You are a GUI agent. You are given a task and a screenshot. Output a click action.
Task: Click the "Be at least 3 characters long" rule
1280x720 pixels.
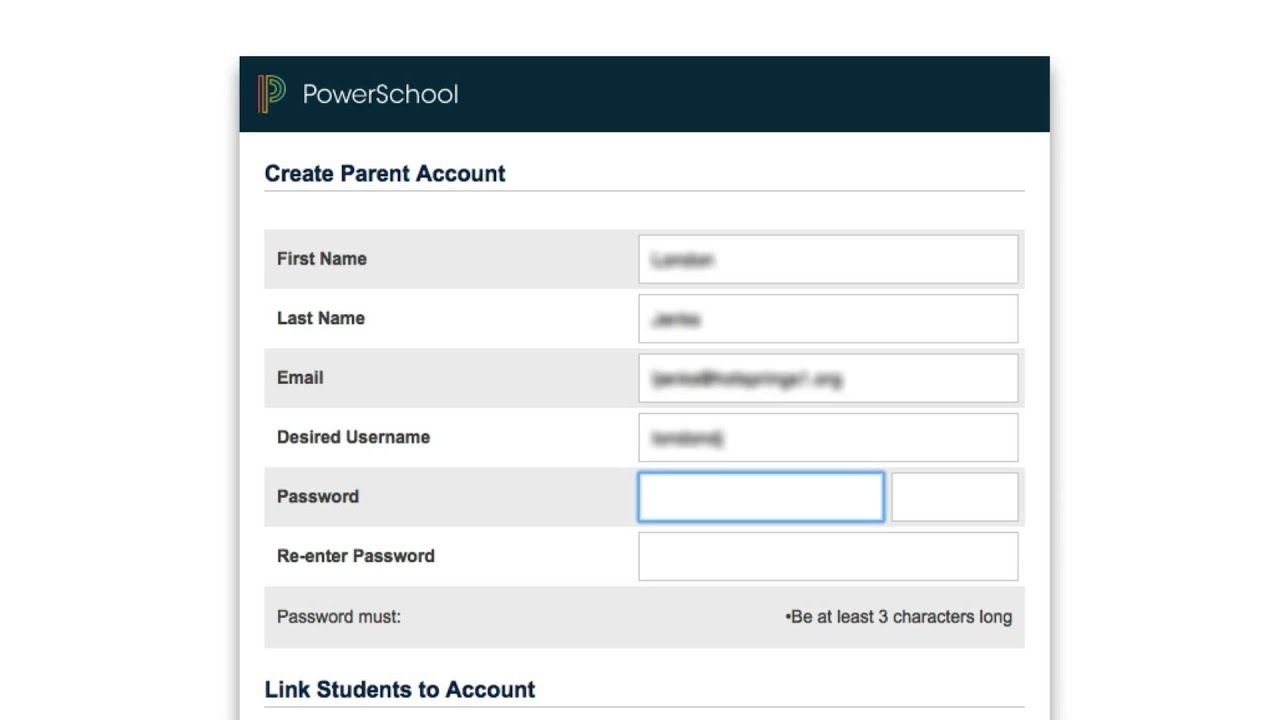900,617
